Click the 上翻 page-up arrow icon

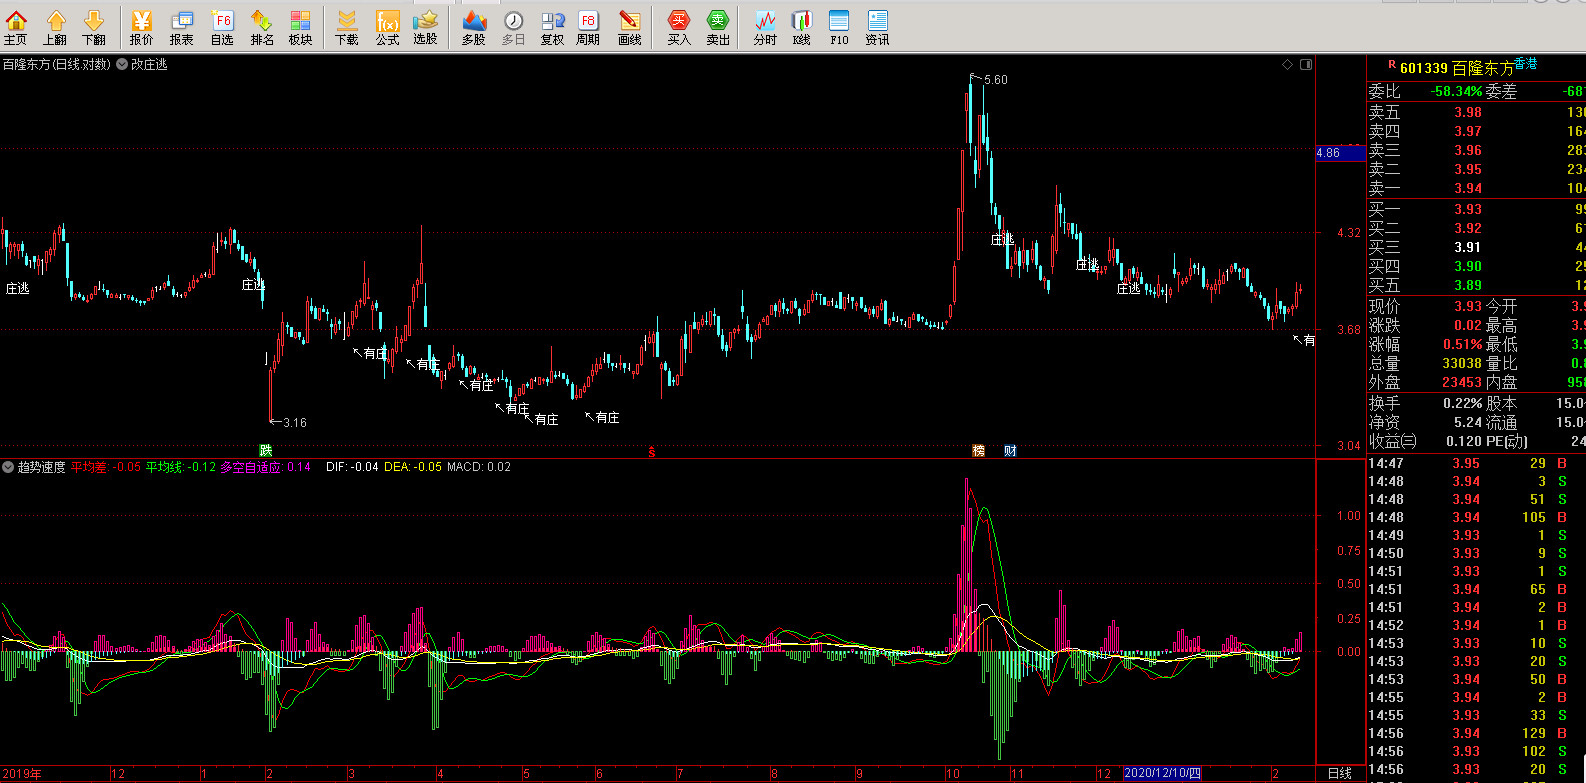click(55, 27)
